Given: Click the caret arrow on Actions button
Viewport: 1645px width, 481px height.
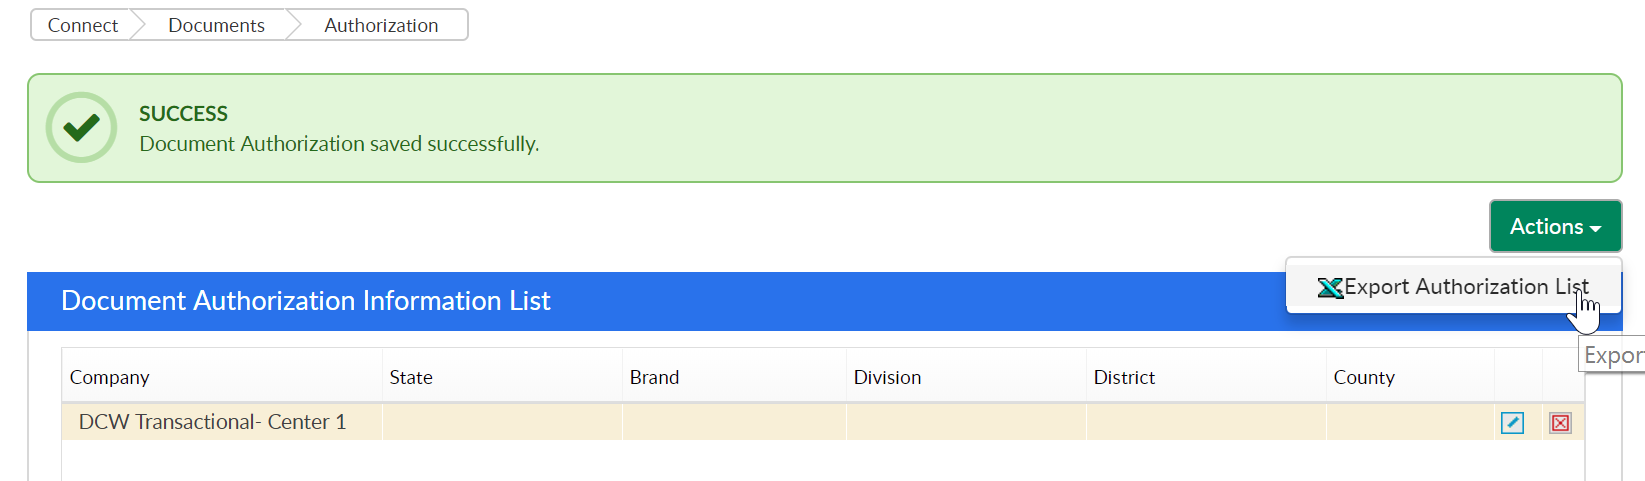Looking at the screenshot, I should (1595, 229).
